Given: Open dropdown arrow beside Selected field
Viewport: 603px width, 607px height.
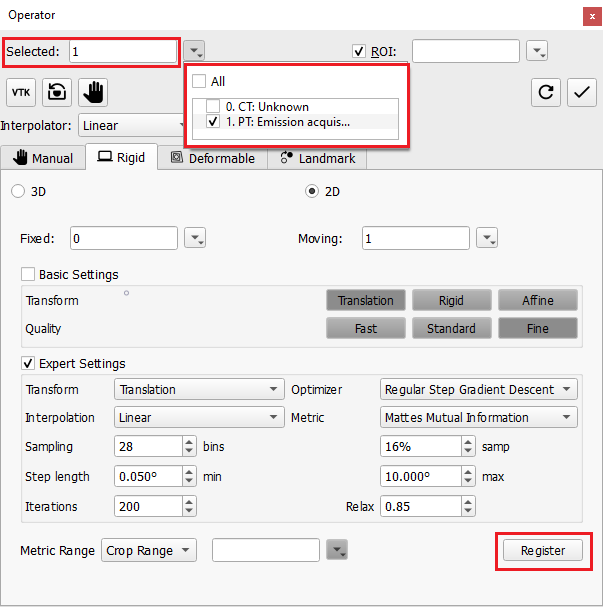Looking at the screenshot, I should point(195,51).
